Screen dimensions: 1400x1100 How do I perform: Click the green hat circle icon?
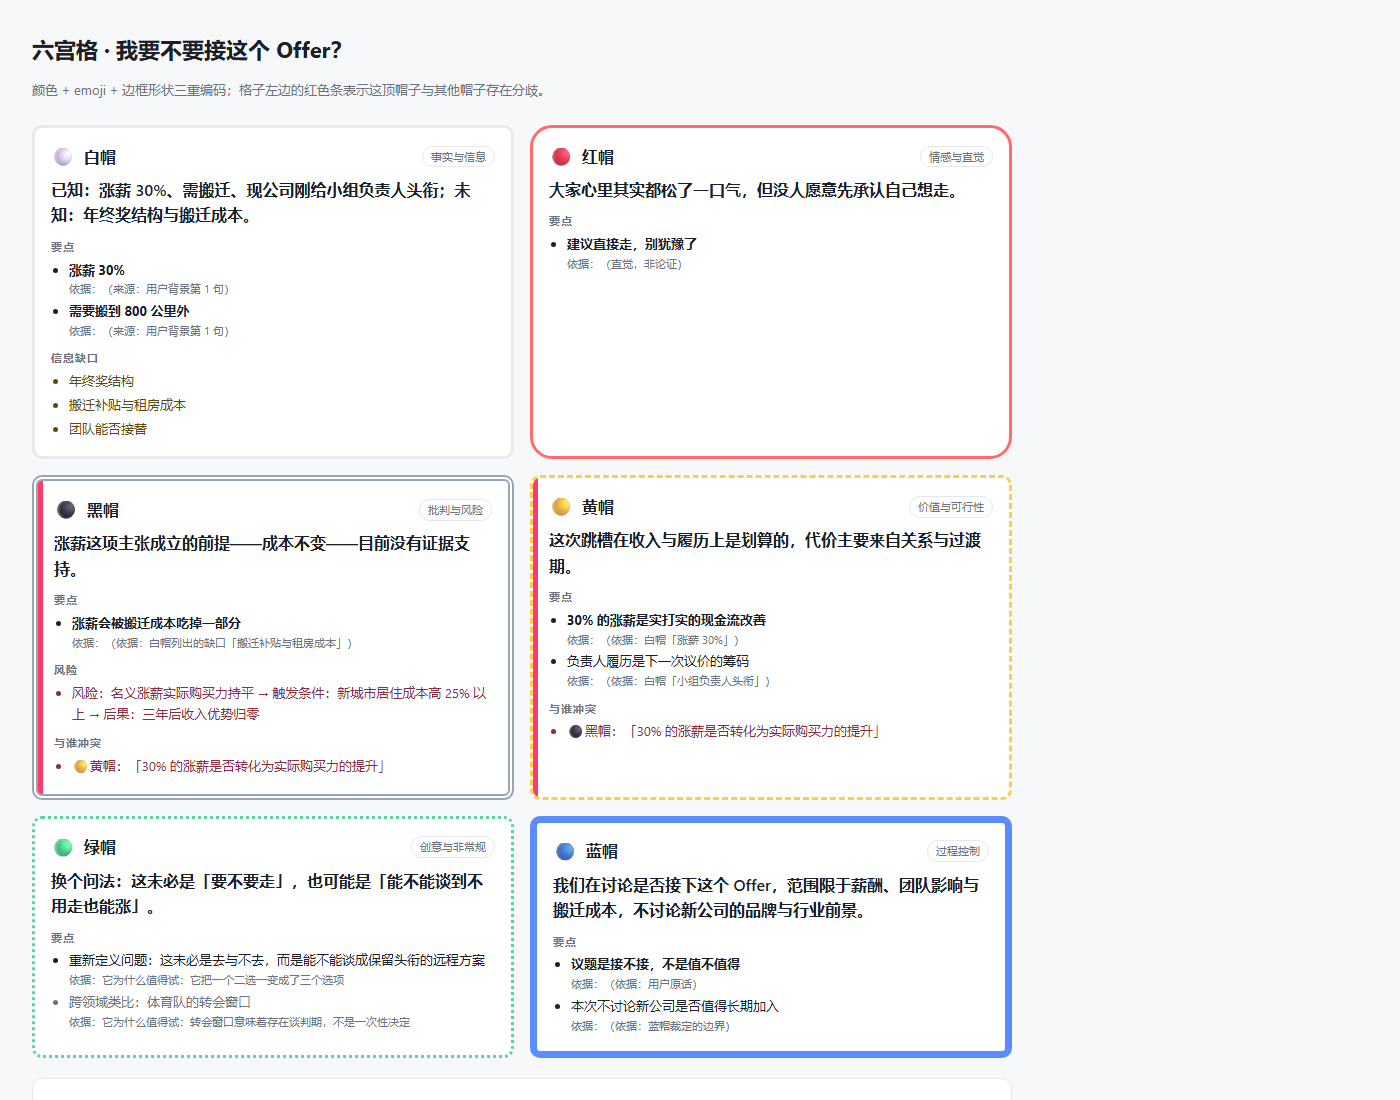click(63, 847)
